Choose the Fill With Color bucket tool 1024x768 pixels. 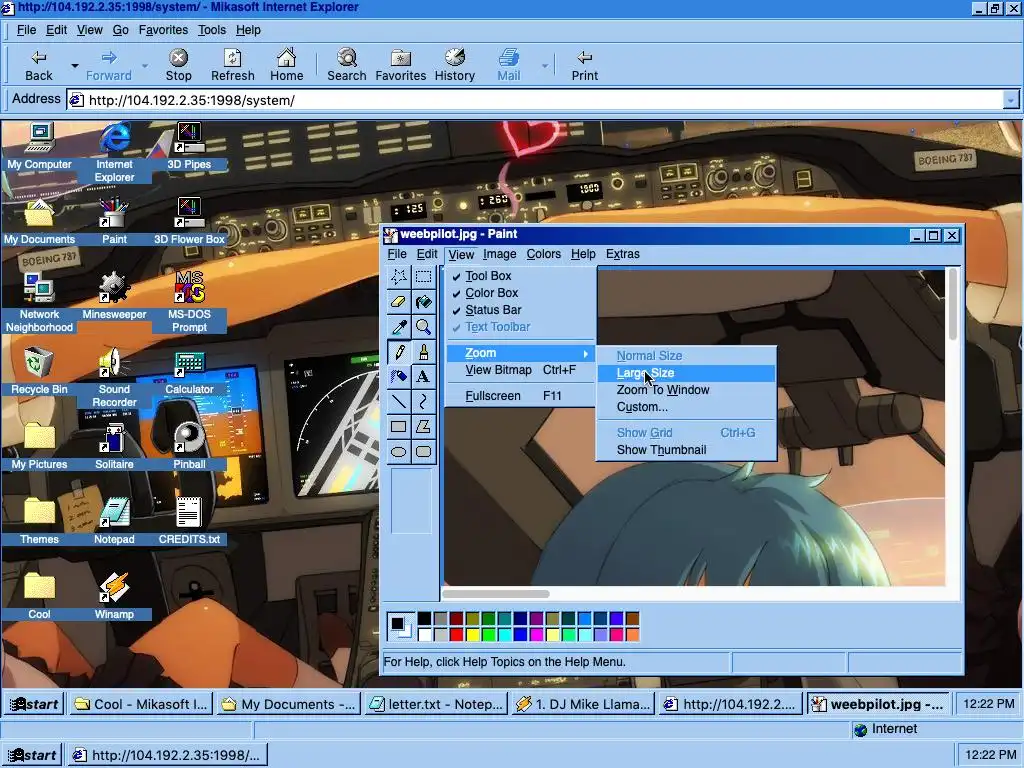pyautogui.click(x=423, y=302)
